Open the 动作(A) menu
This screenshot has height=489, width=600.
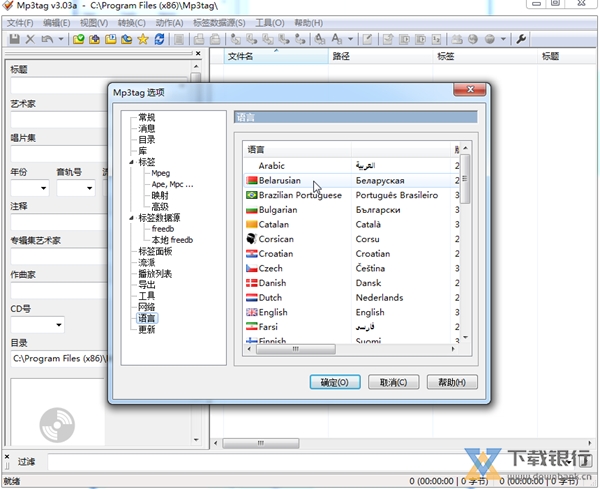tap(169, 23)
